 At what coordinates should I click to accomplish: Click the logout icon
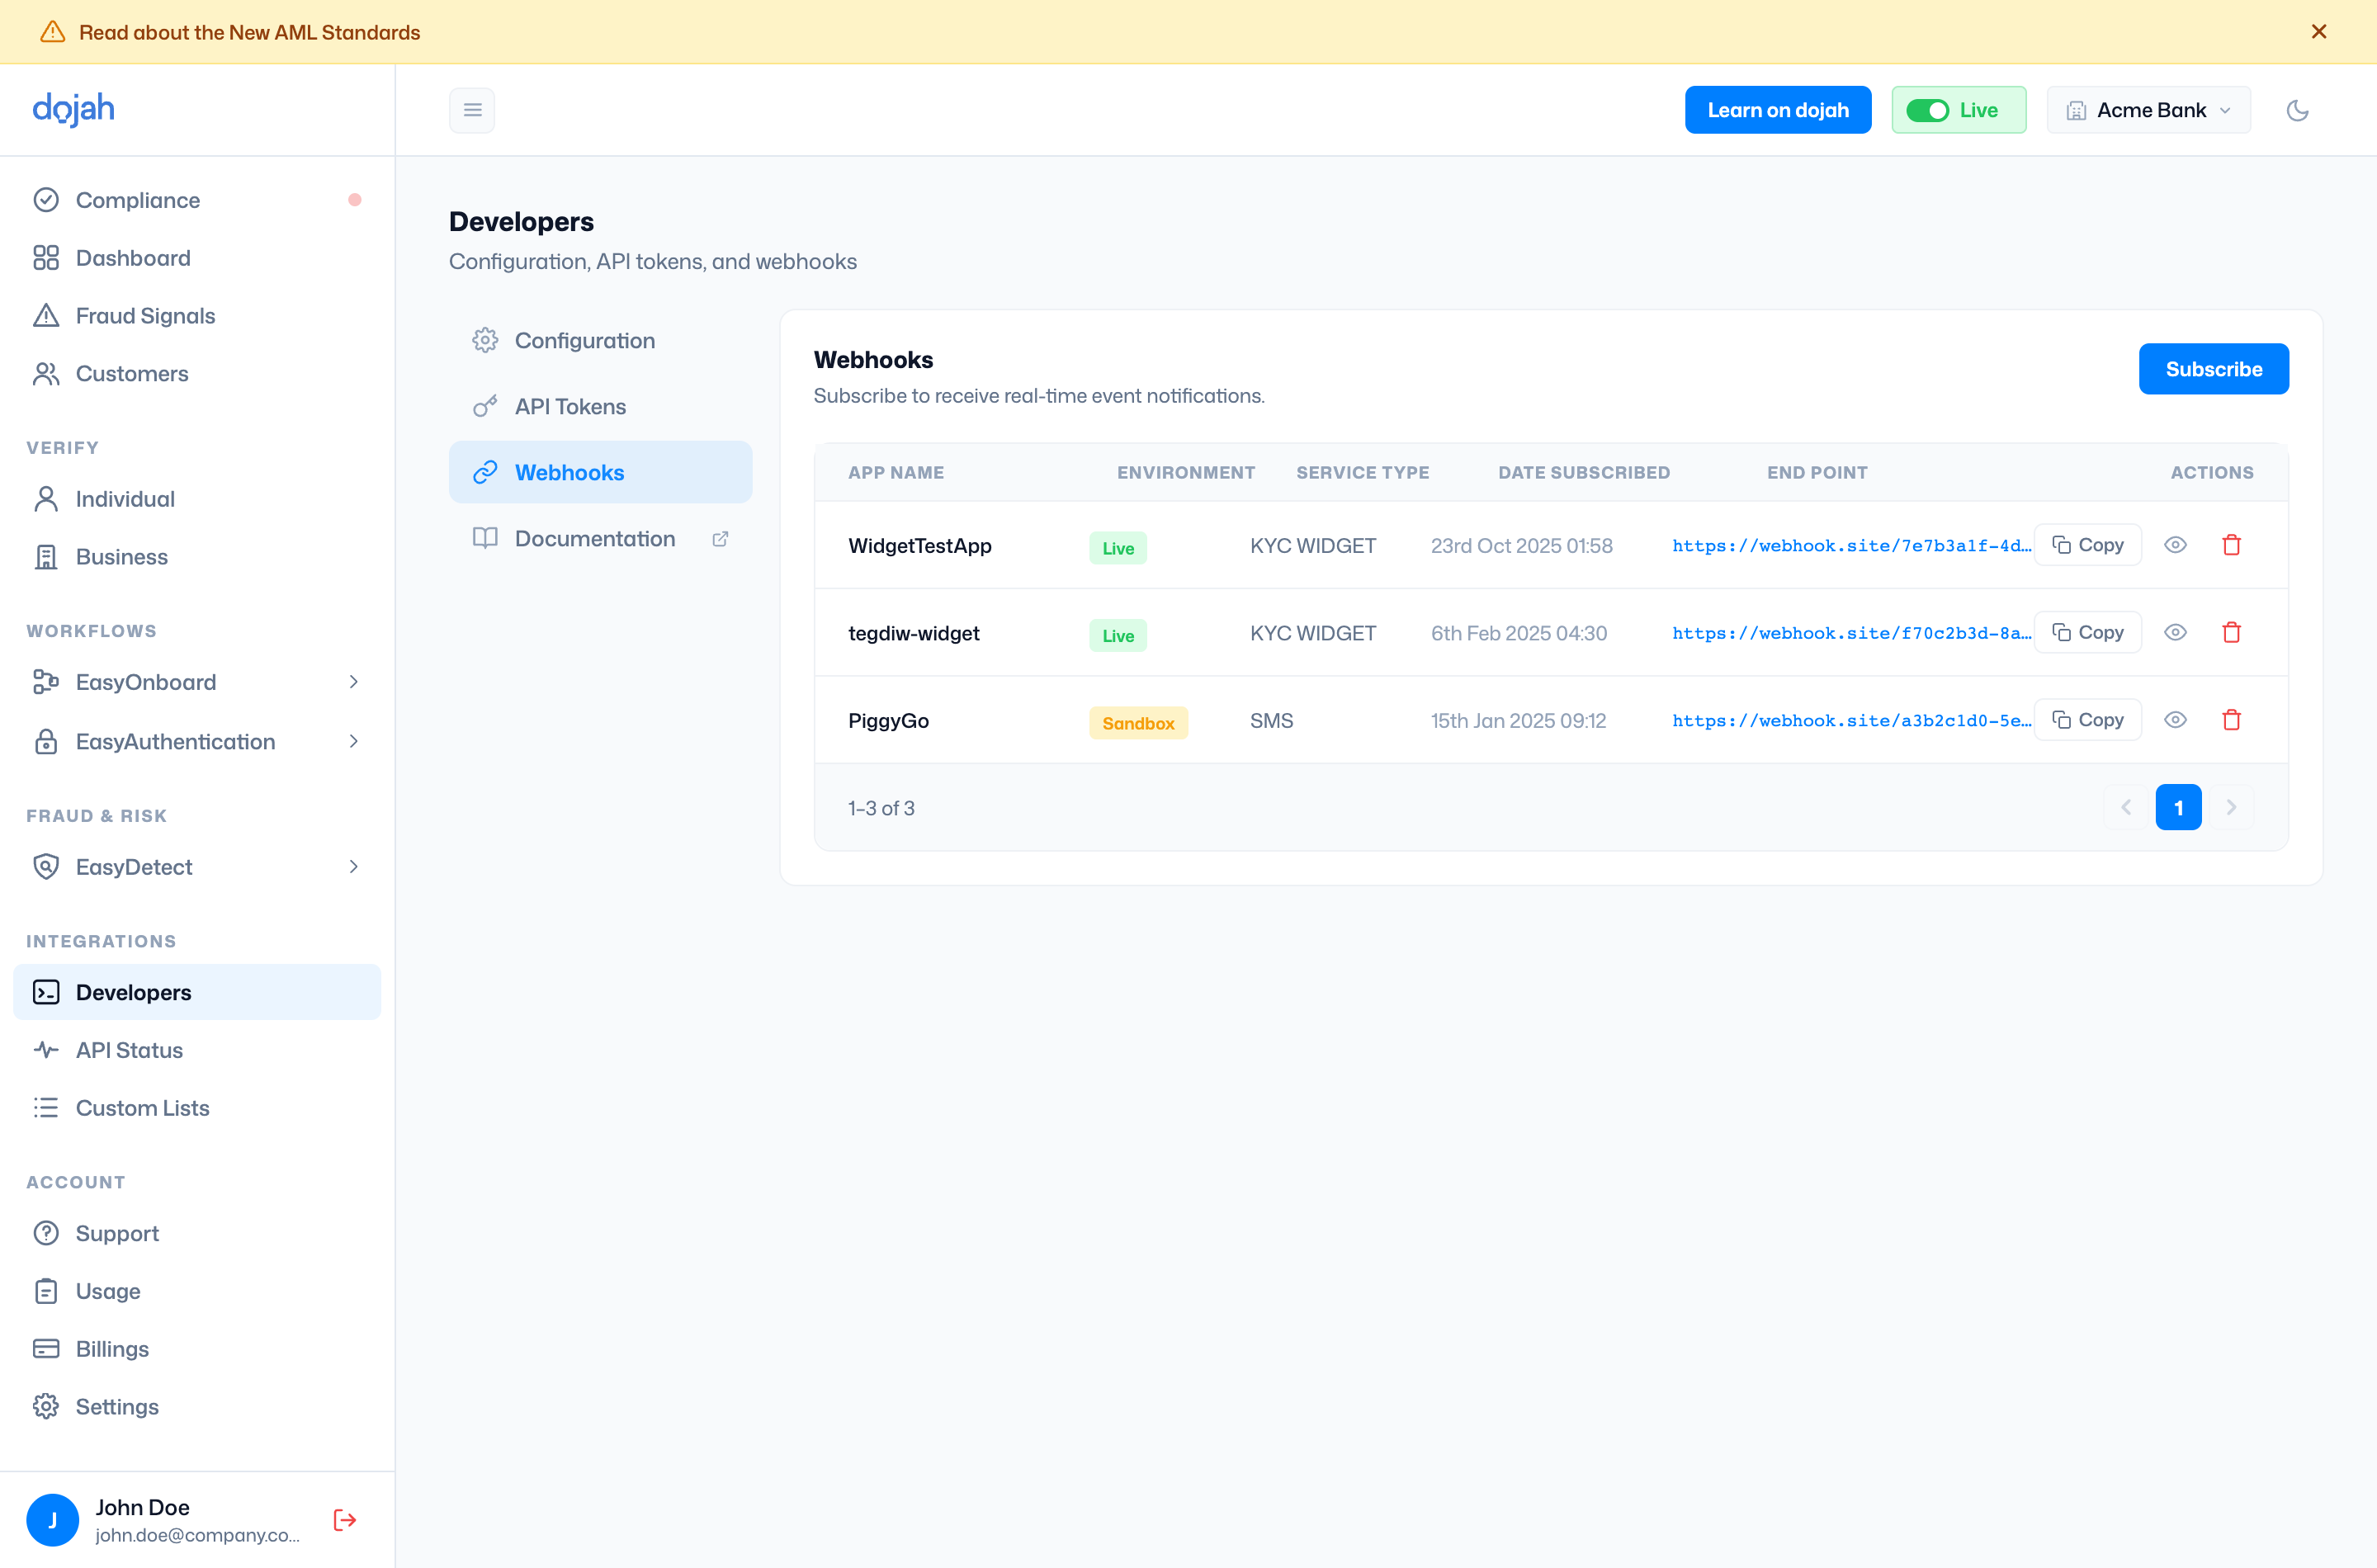(x=345, y=1520)
